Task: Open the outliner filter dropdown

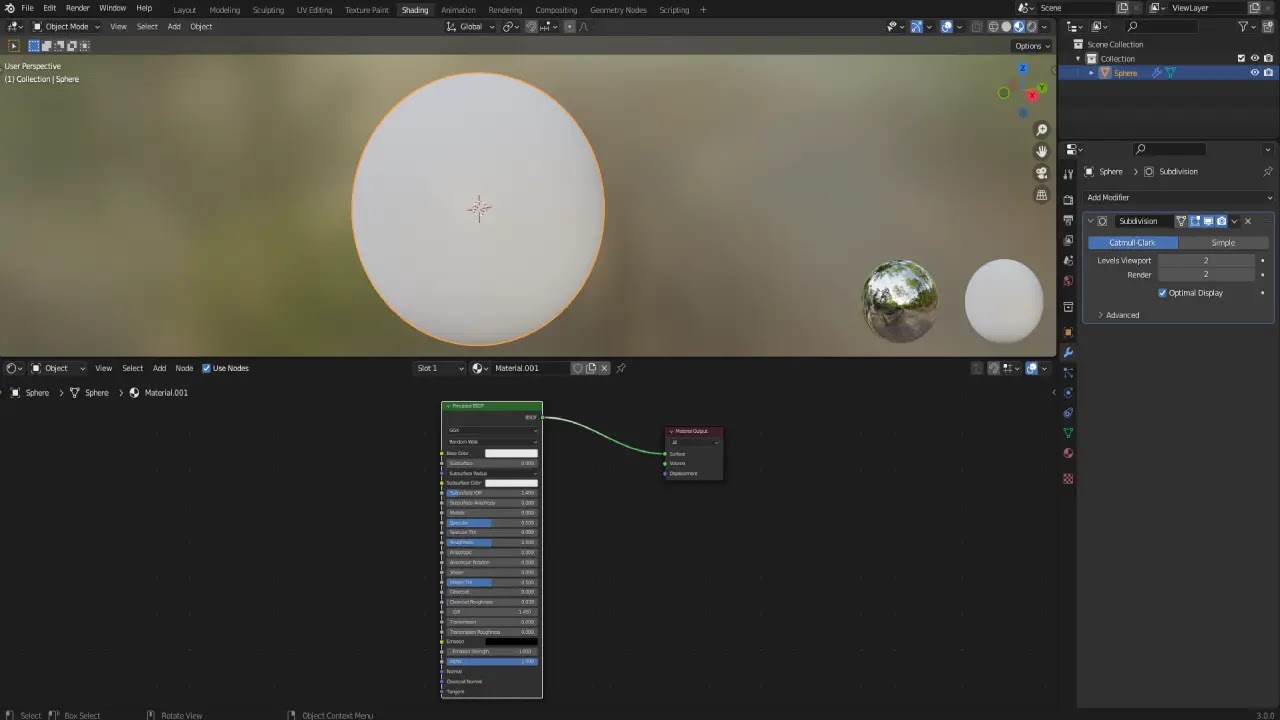Action: (x=1247, y=27)
